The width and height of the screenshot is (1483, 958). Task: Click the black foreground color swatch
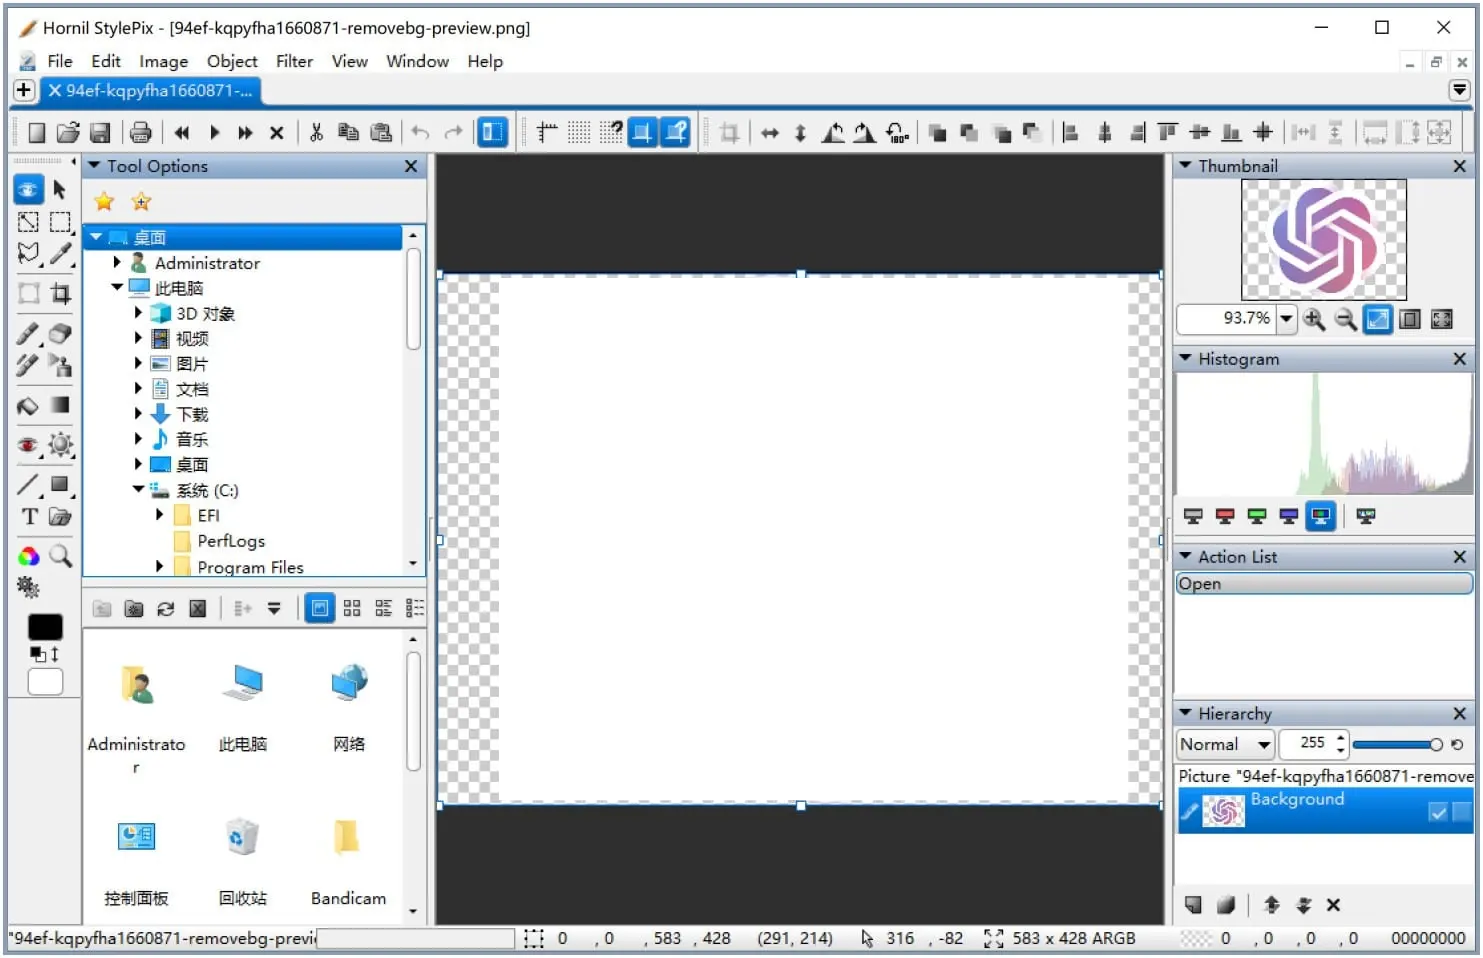45,627
